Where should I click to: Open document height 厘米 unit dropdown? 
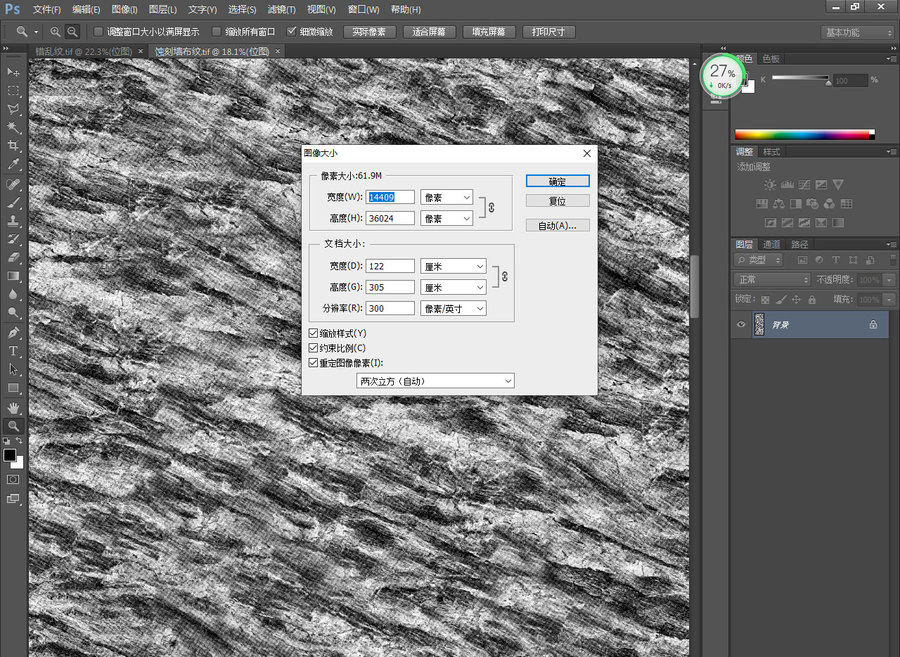(453, 287)
